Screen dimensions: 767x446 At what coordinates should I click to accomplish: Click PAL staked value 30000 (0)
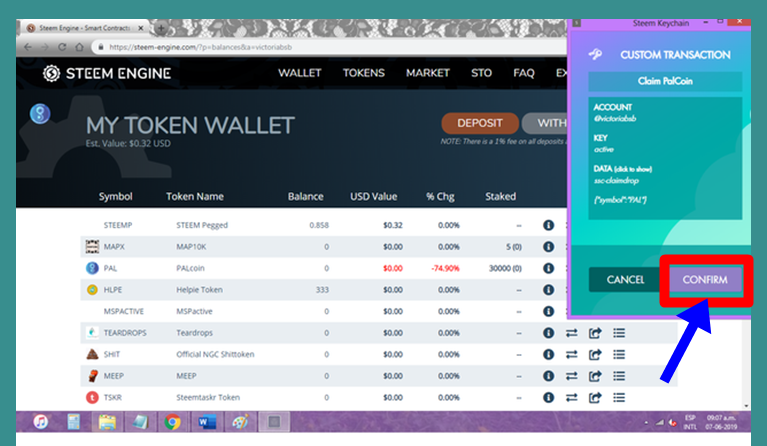coord(505,268)
